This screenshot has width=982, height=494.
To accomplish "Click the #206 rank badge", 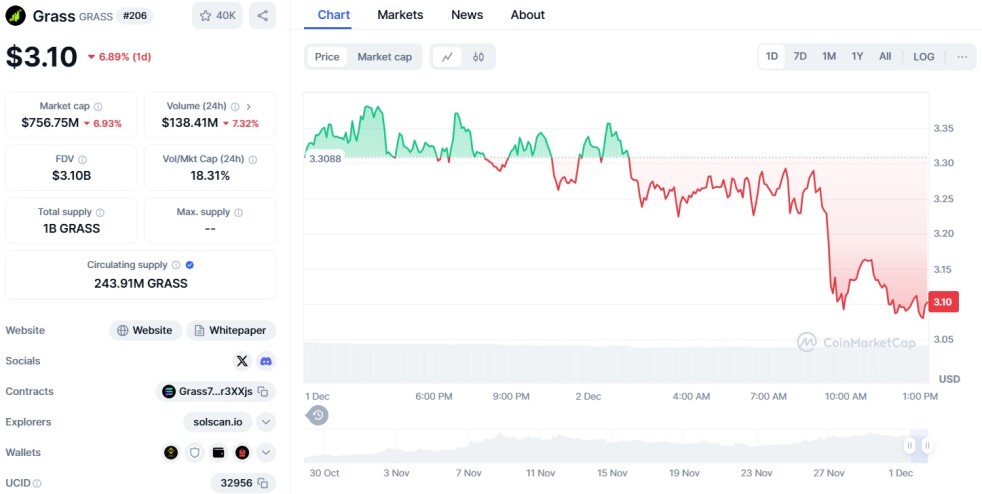I will point(135,16).
